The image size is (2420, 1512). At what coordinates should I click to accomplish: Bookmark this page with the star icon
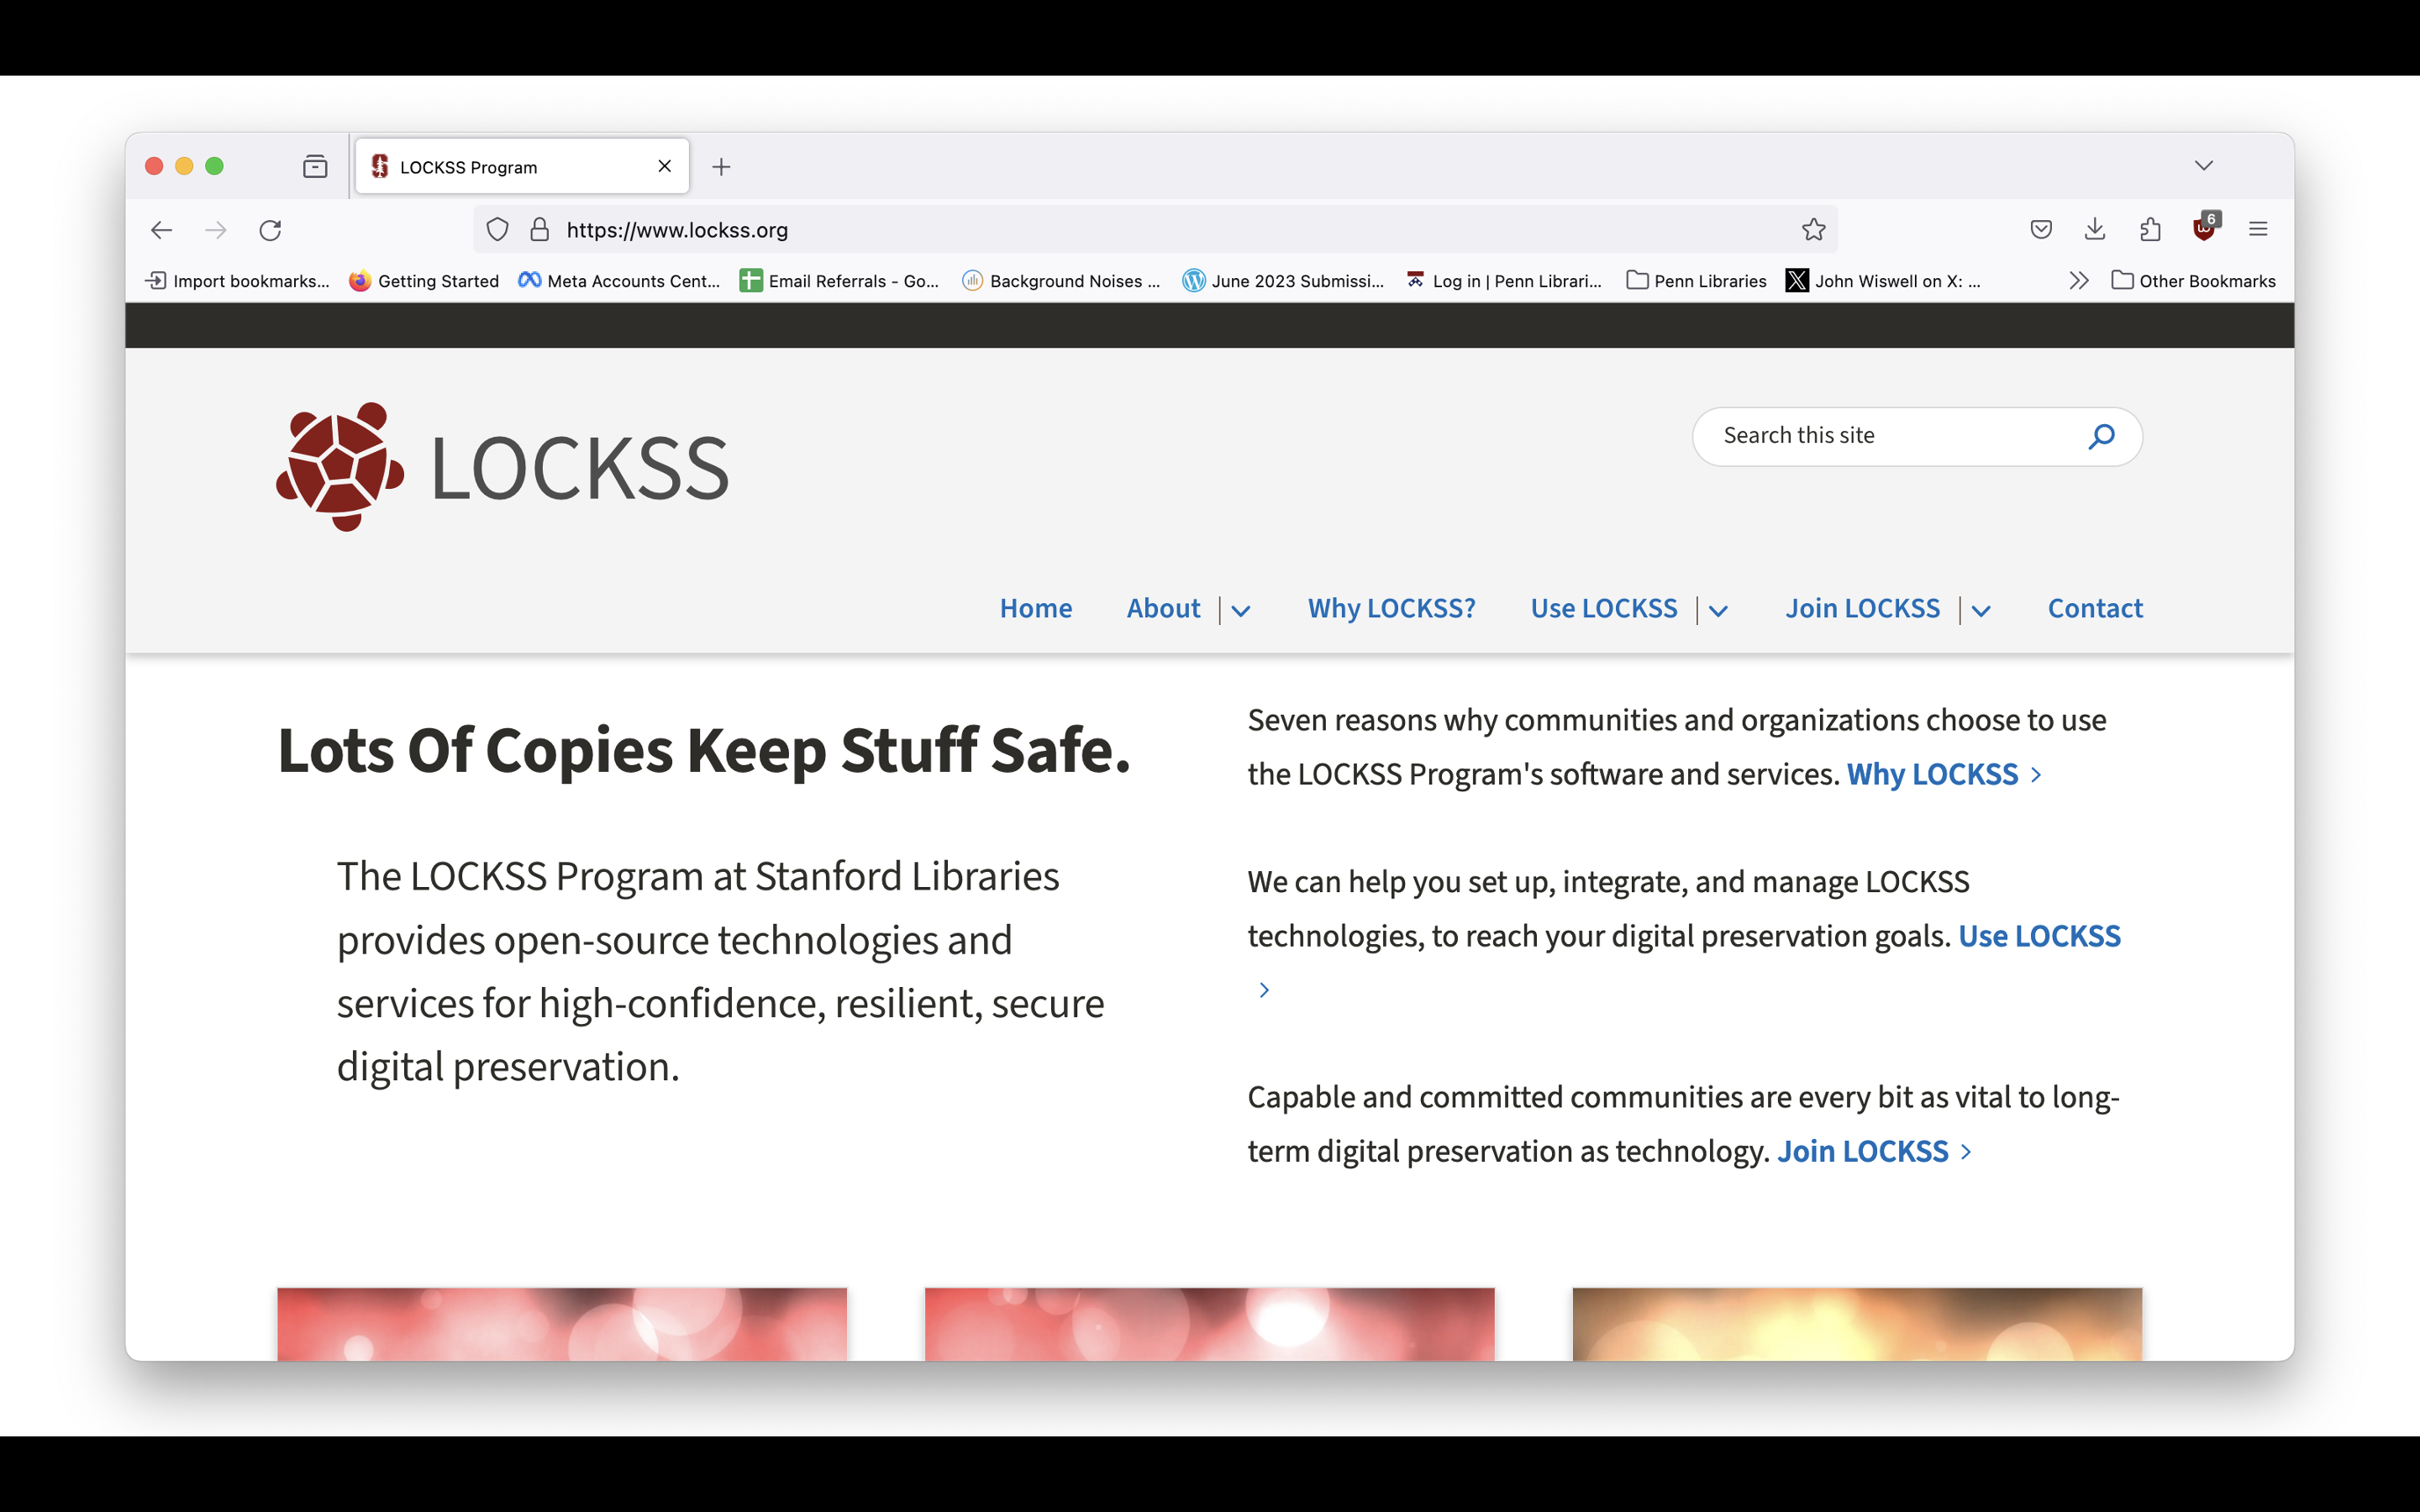[x=1813, y=230]
